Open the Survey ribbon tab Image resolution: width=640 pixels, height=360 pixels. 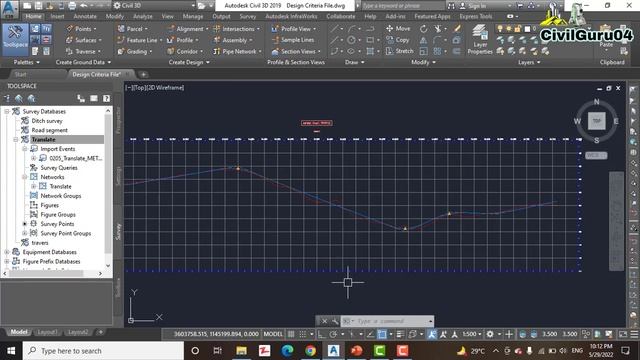248,16
